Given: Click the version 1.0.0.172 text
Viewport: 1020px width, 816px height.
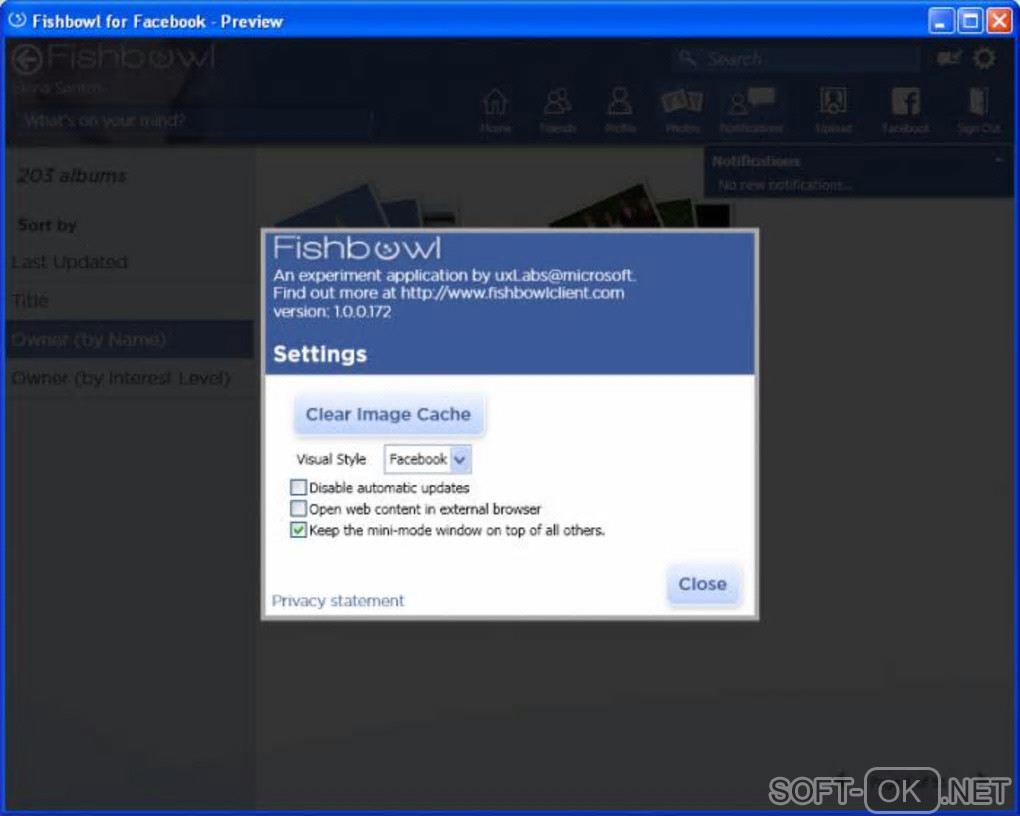Looking at the screenshot, I should tap(332, 312).
